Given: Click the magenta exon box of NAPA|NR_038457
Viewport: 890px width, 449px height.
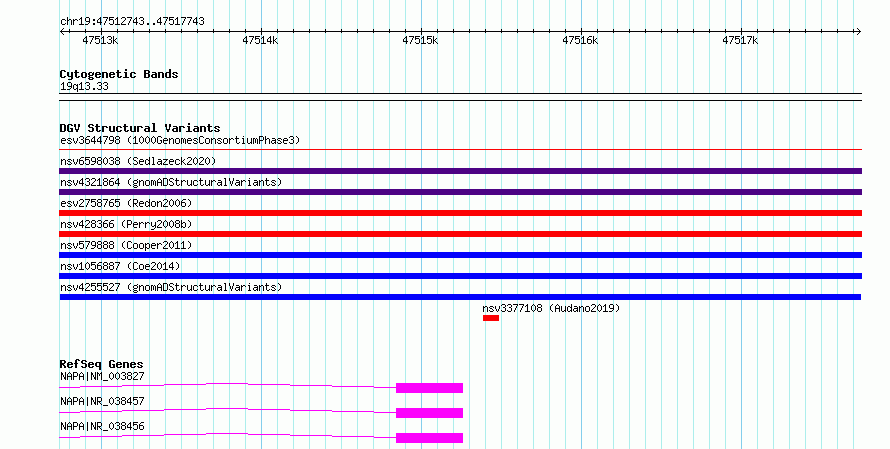Looking at the screenshot, I should [x=429, y=413].
